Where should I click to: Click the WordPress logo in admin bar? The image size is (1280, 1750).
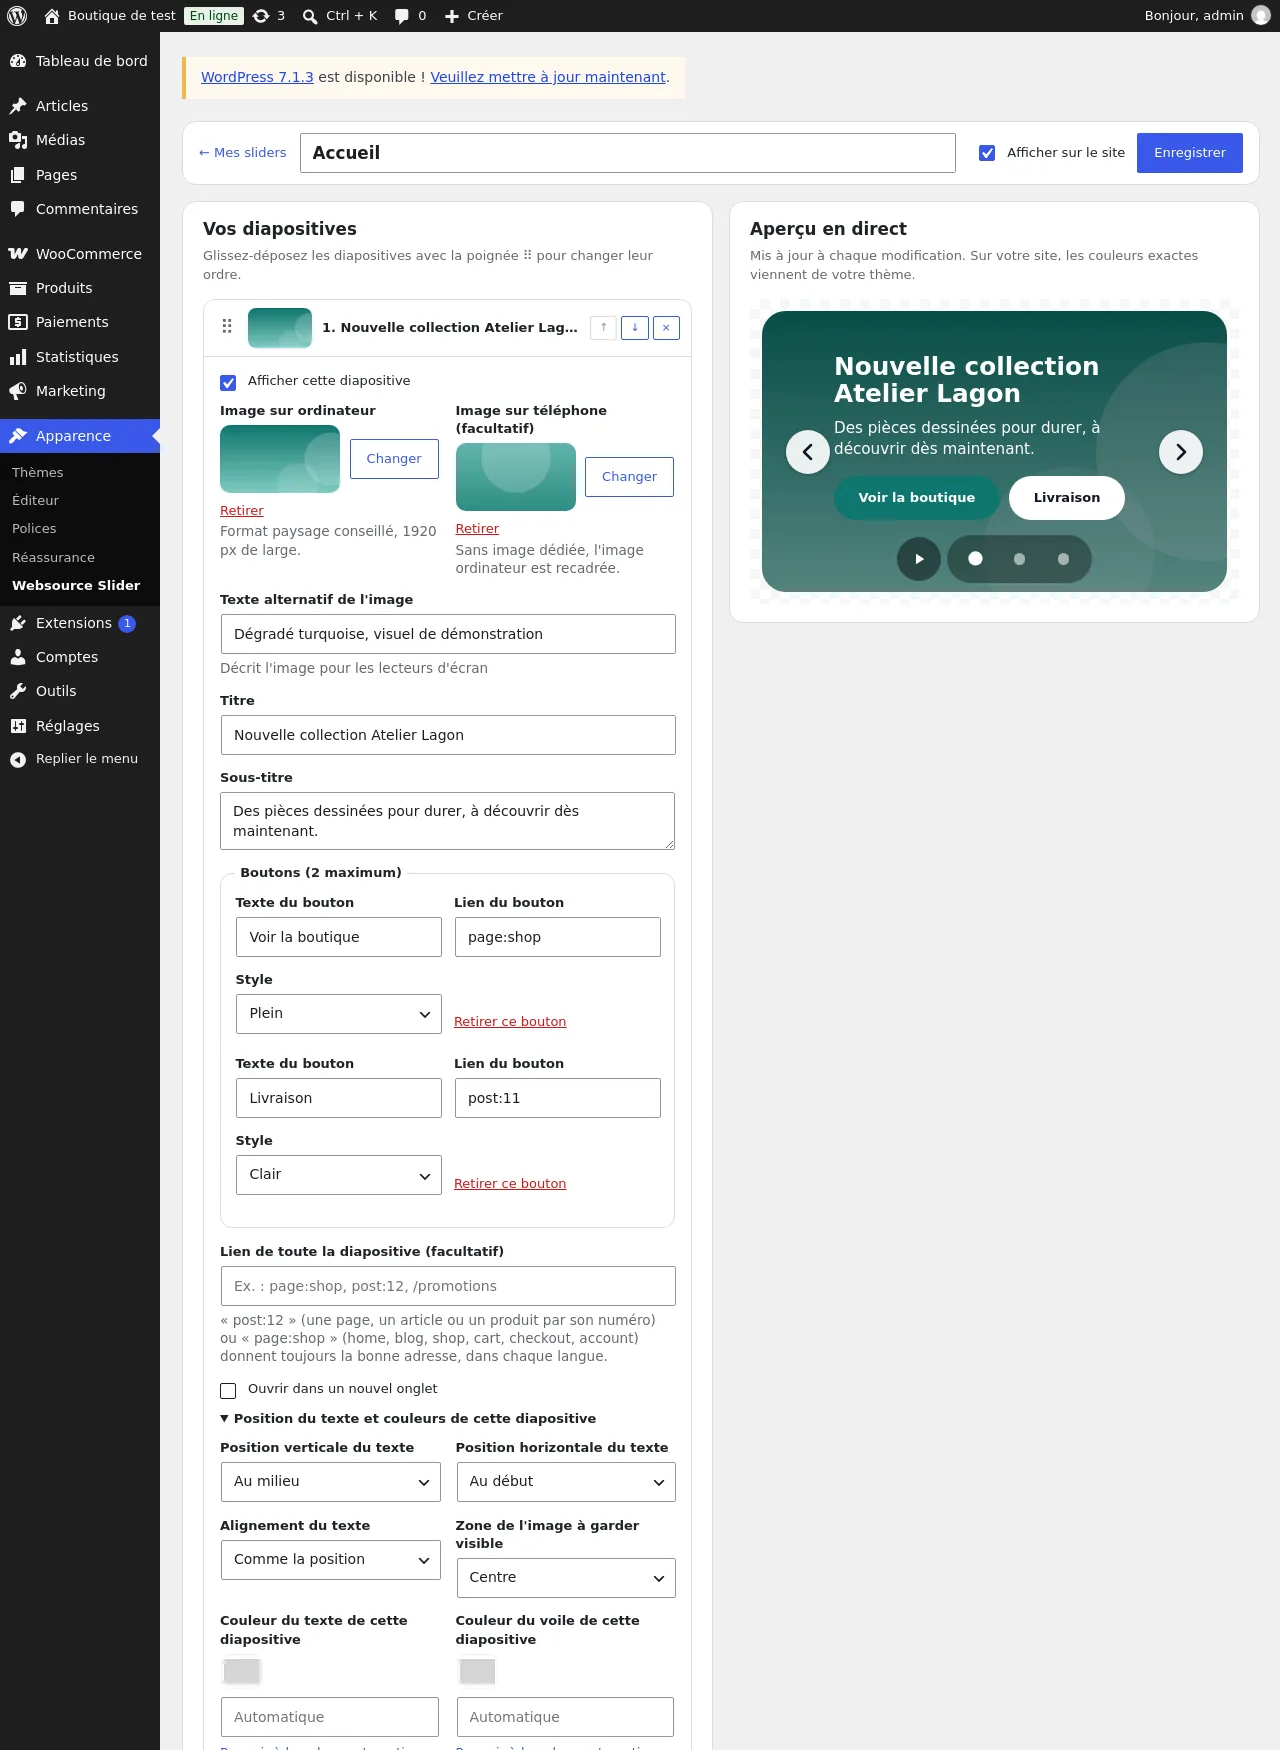click(x=16, y=16)
